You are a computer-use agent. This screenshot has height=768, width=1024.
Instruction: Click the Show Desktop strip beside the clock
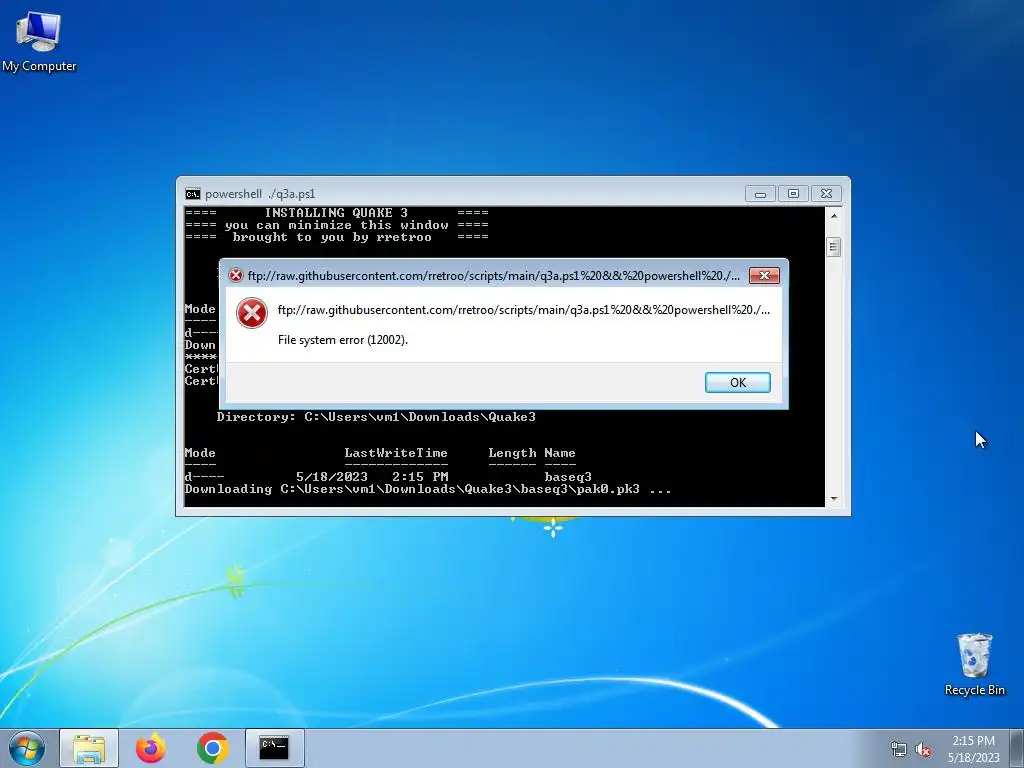pos(1017,748)
